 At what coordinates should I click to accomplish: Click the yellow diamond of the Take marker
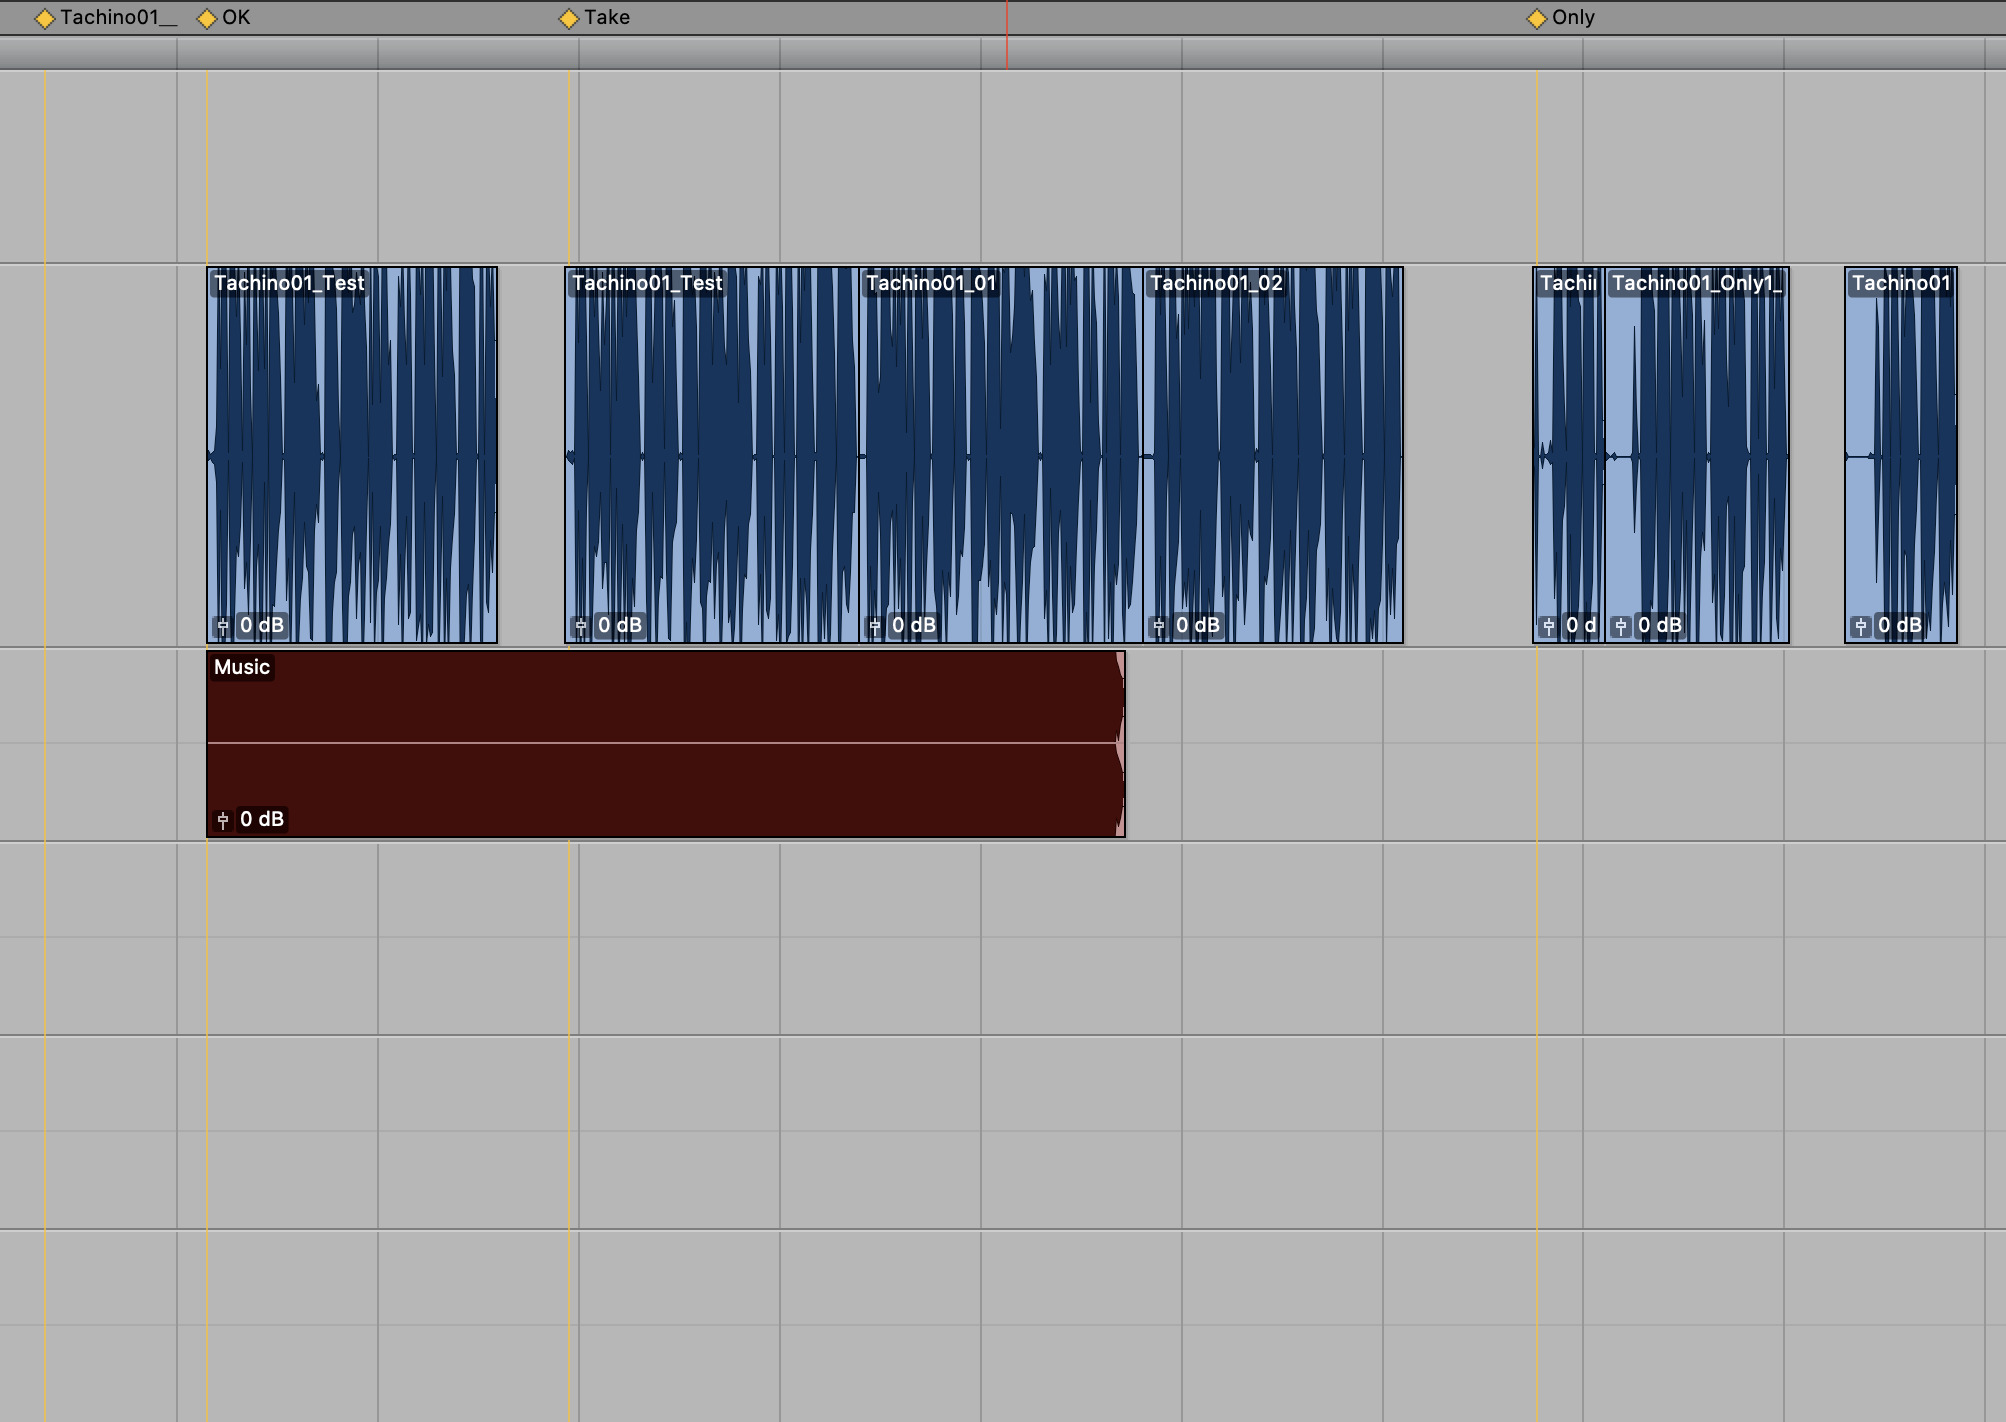pyautogui.click(x=569, y=19)
